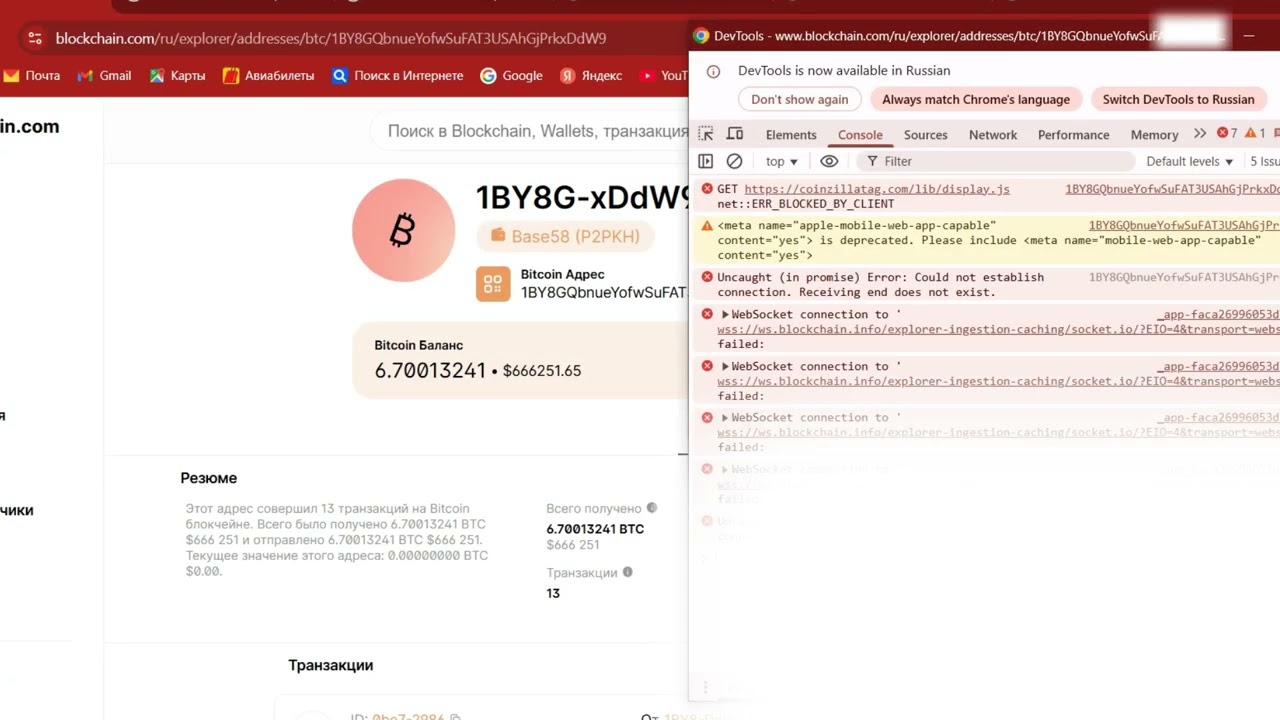
Task: Click the error icon of the Uncaught promise message
Action: [x=707, y=277]
